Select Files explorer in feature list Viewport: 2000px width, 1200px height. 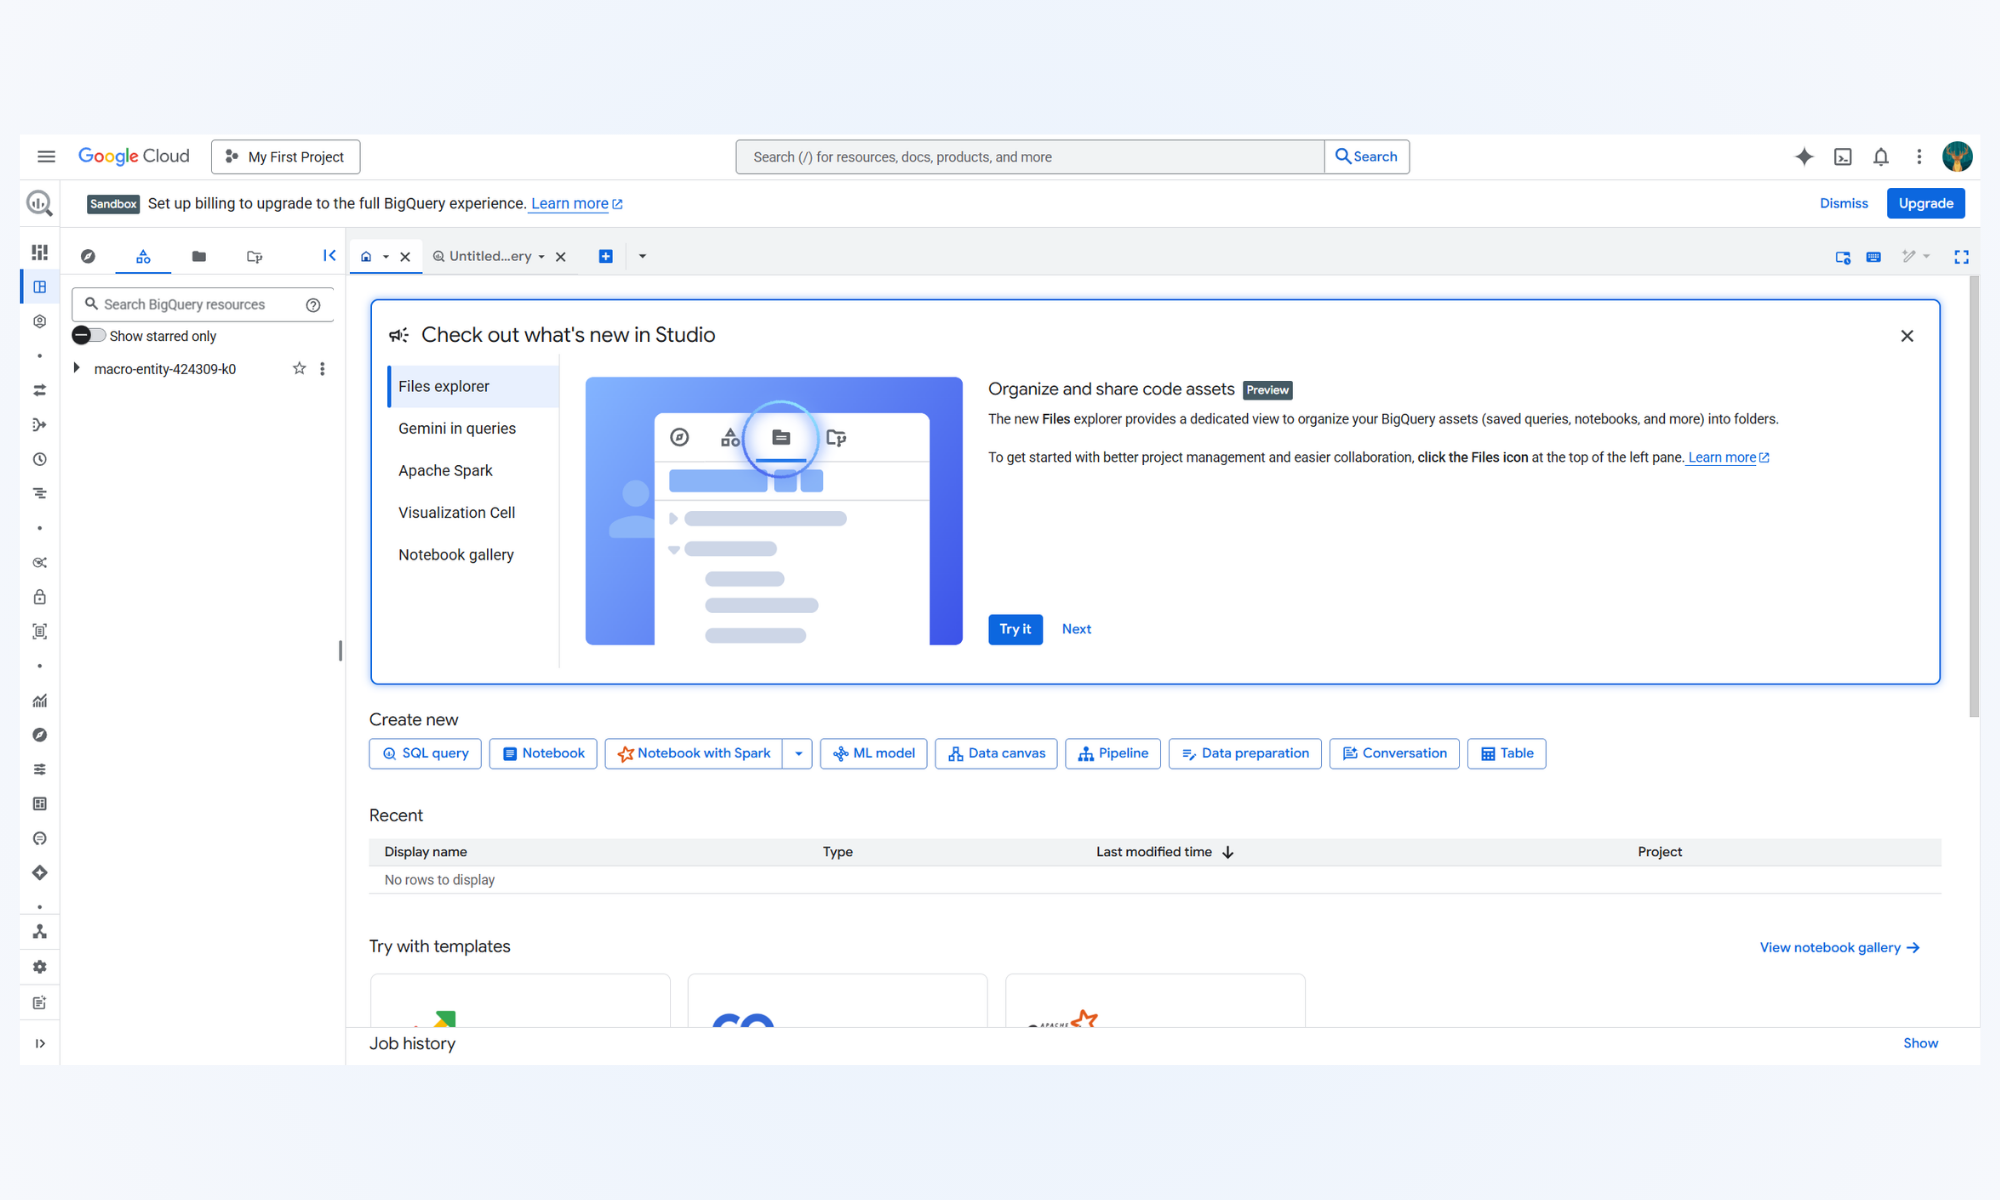472,386
